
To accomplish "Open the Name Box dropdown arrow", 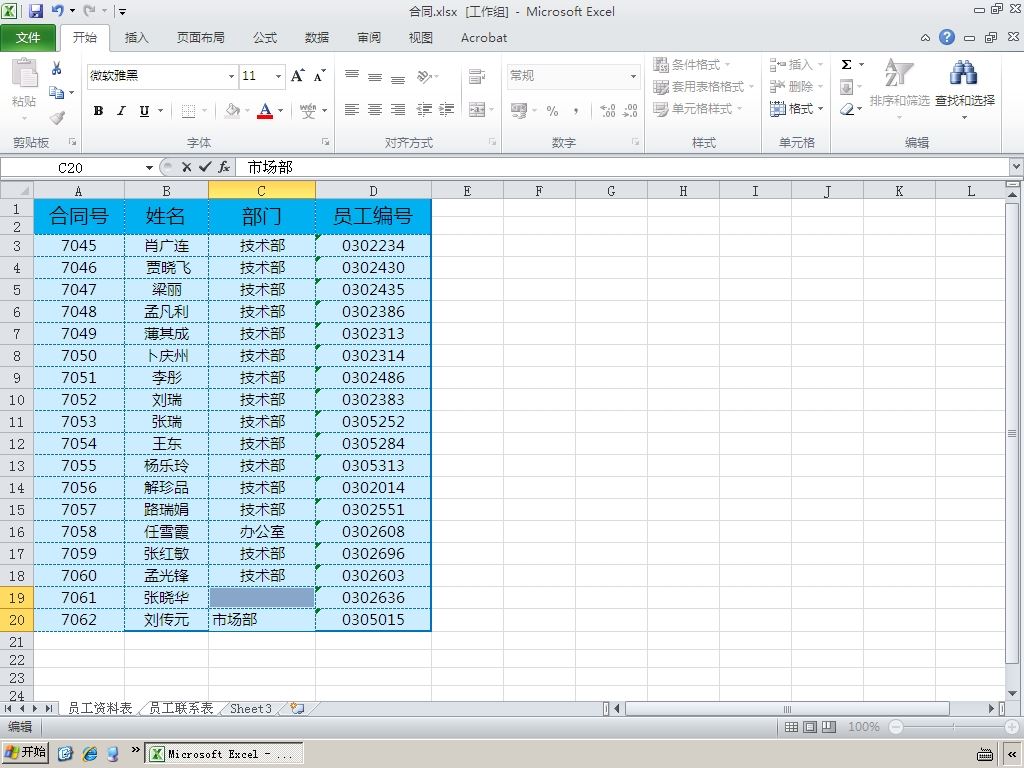I will pos(150,168).
